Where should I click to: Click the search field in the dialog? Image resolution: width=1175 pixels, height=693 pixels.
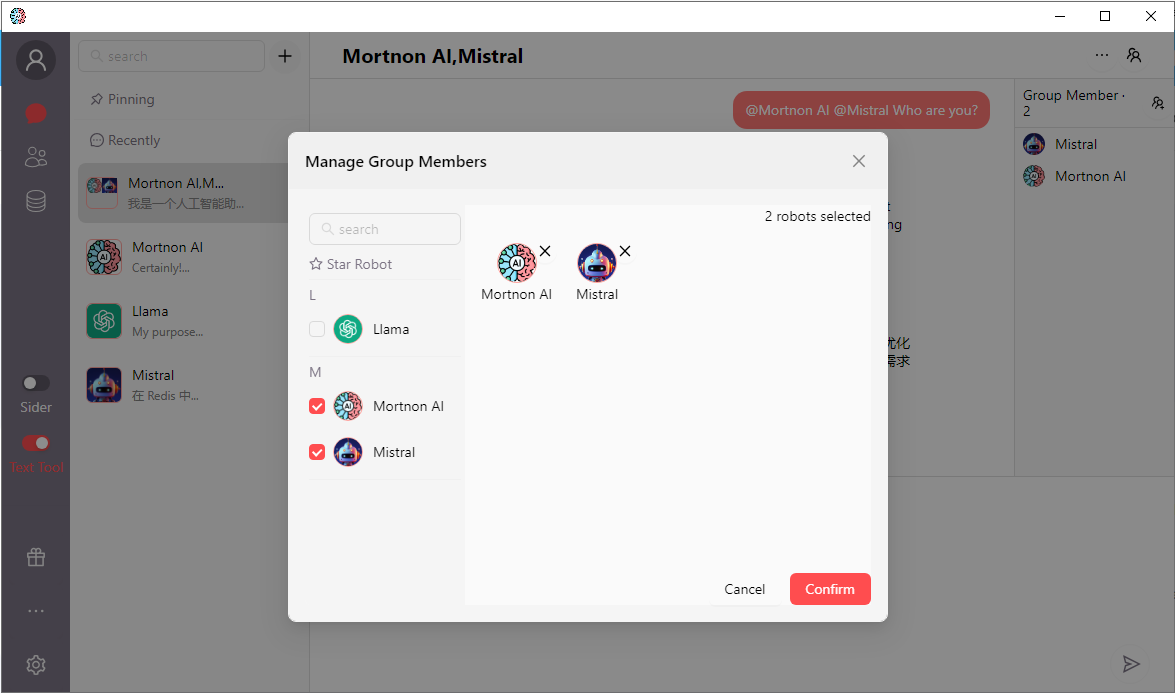(x=385, y=229)
